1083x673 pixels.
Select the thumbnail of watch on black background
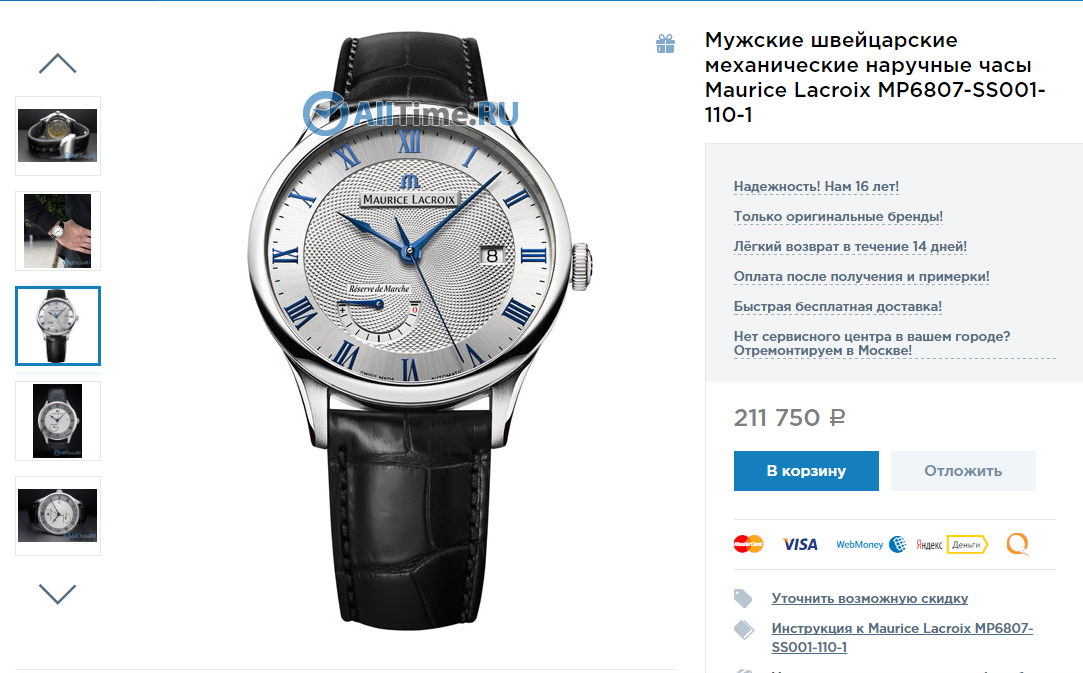[x=58, y=421]
